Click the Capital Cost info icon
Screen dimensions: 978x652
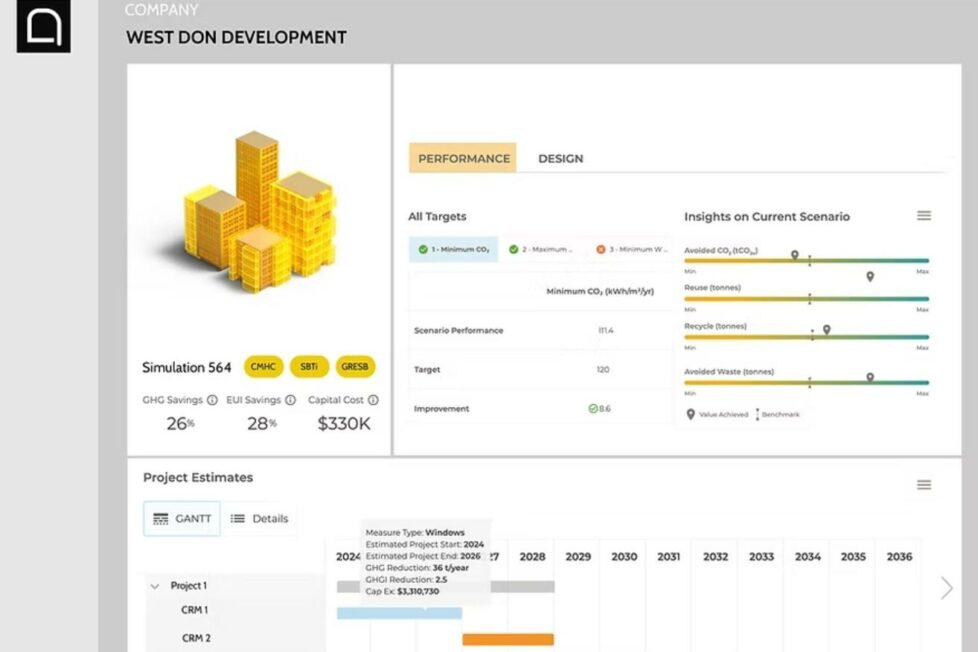[373, 400]
